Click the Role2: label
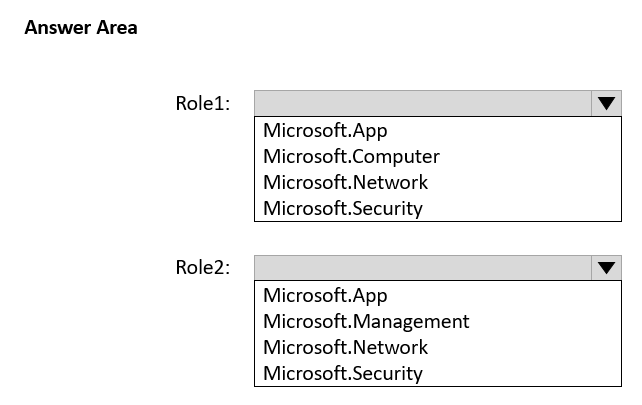Viewport: 642px width, 405px height. tap(203, 267)
